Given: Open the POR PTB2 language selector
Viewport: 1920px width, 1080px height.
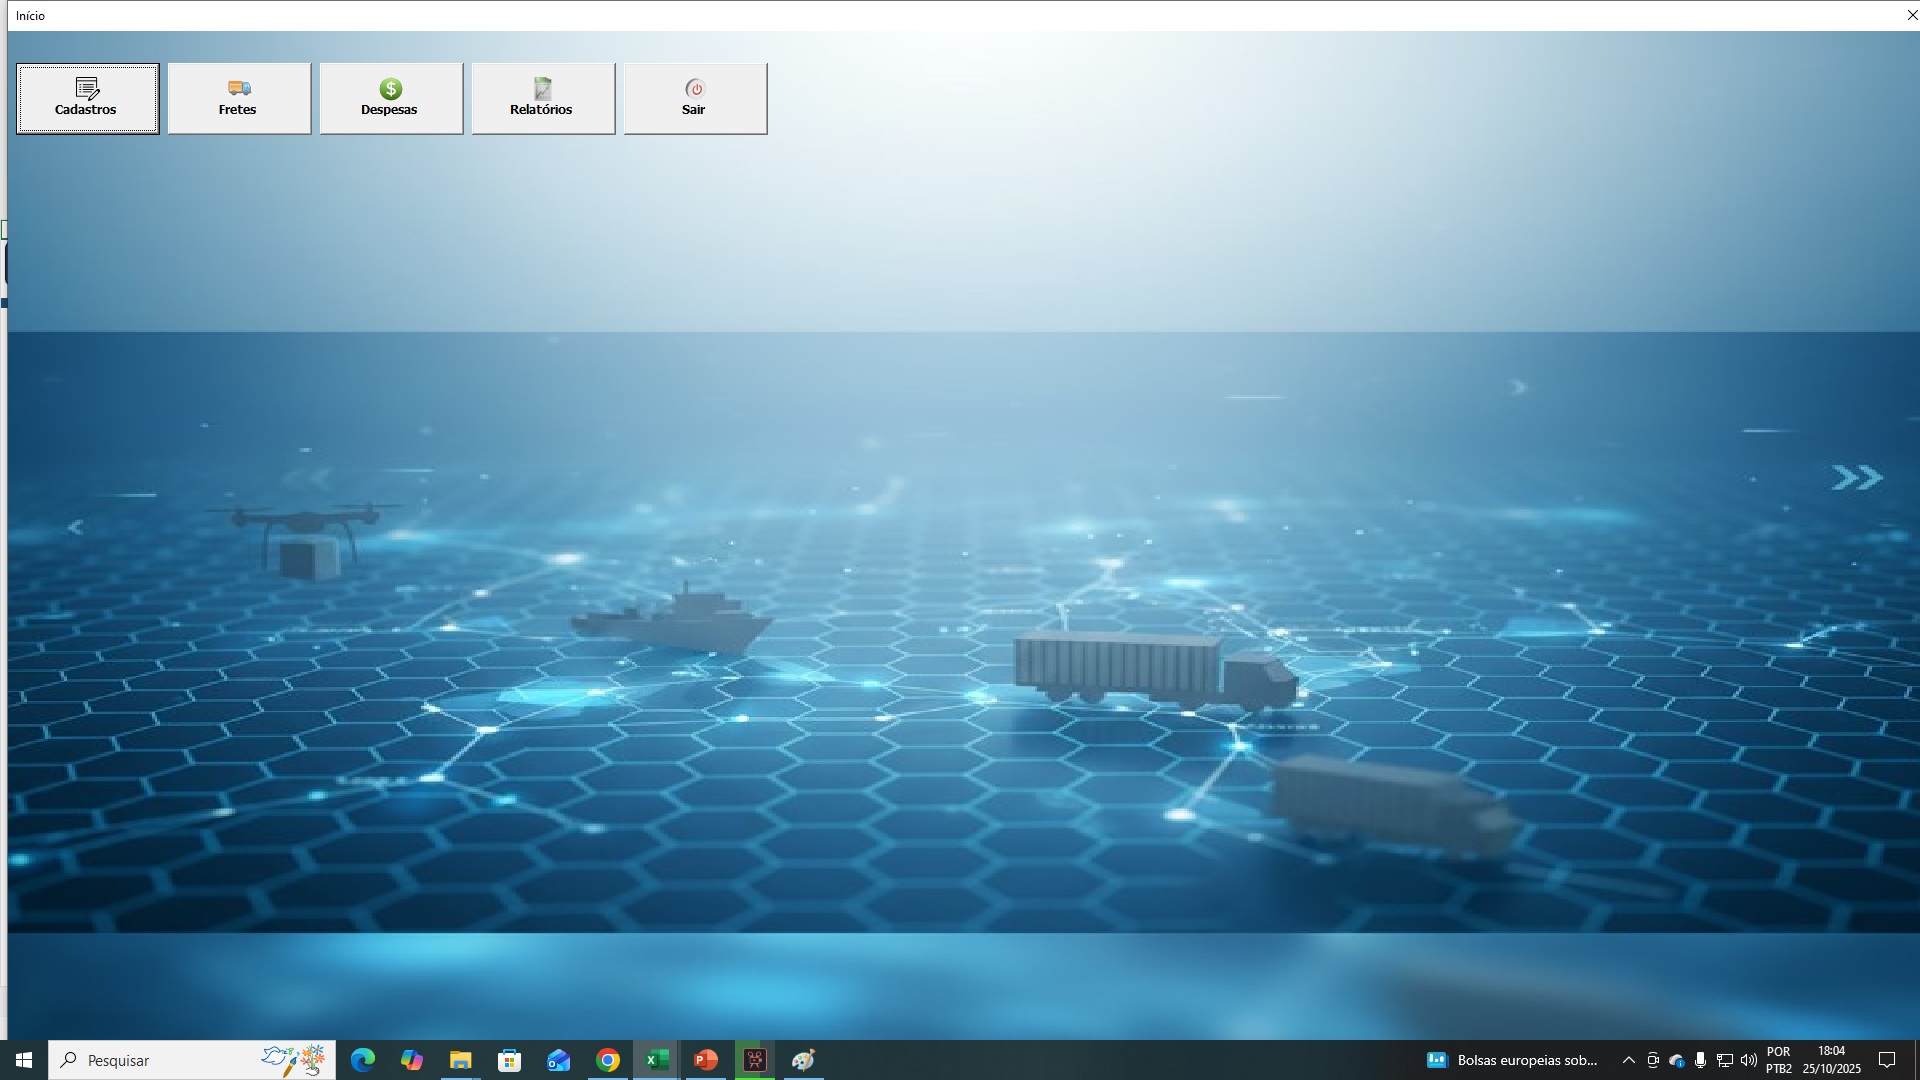Looking at the screenshot, I should coord(1779,1060).
